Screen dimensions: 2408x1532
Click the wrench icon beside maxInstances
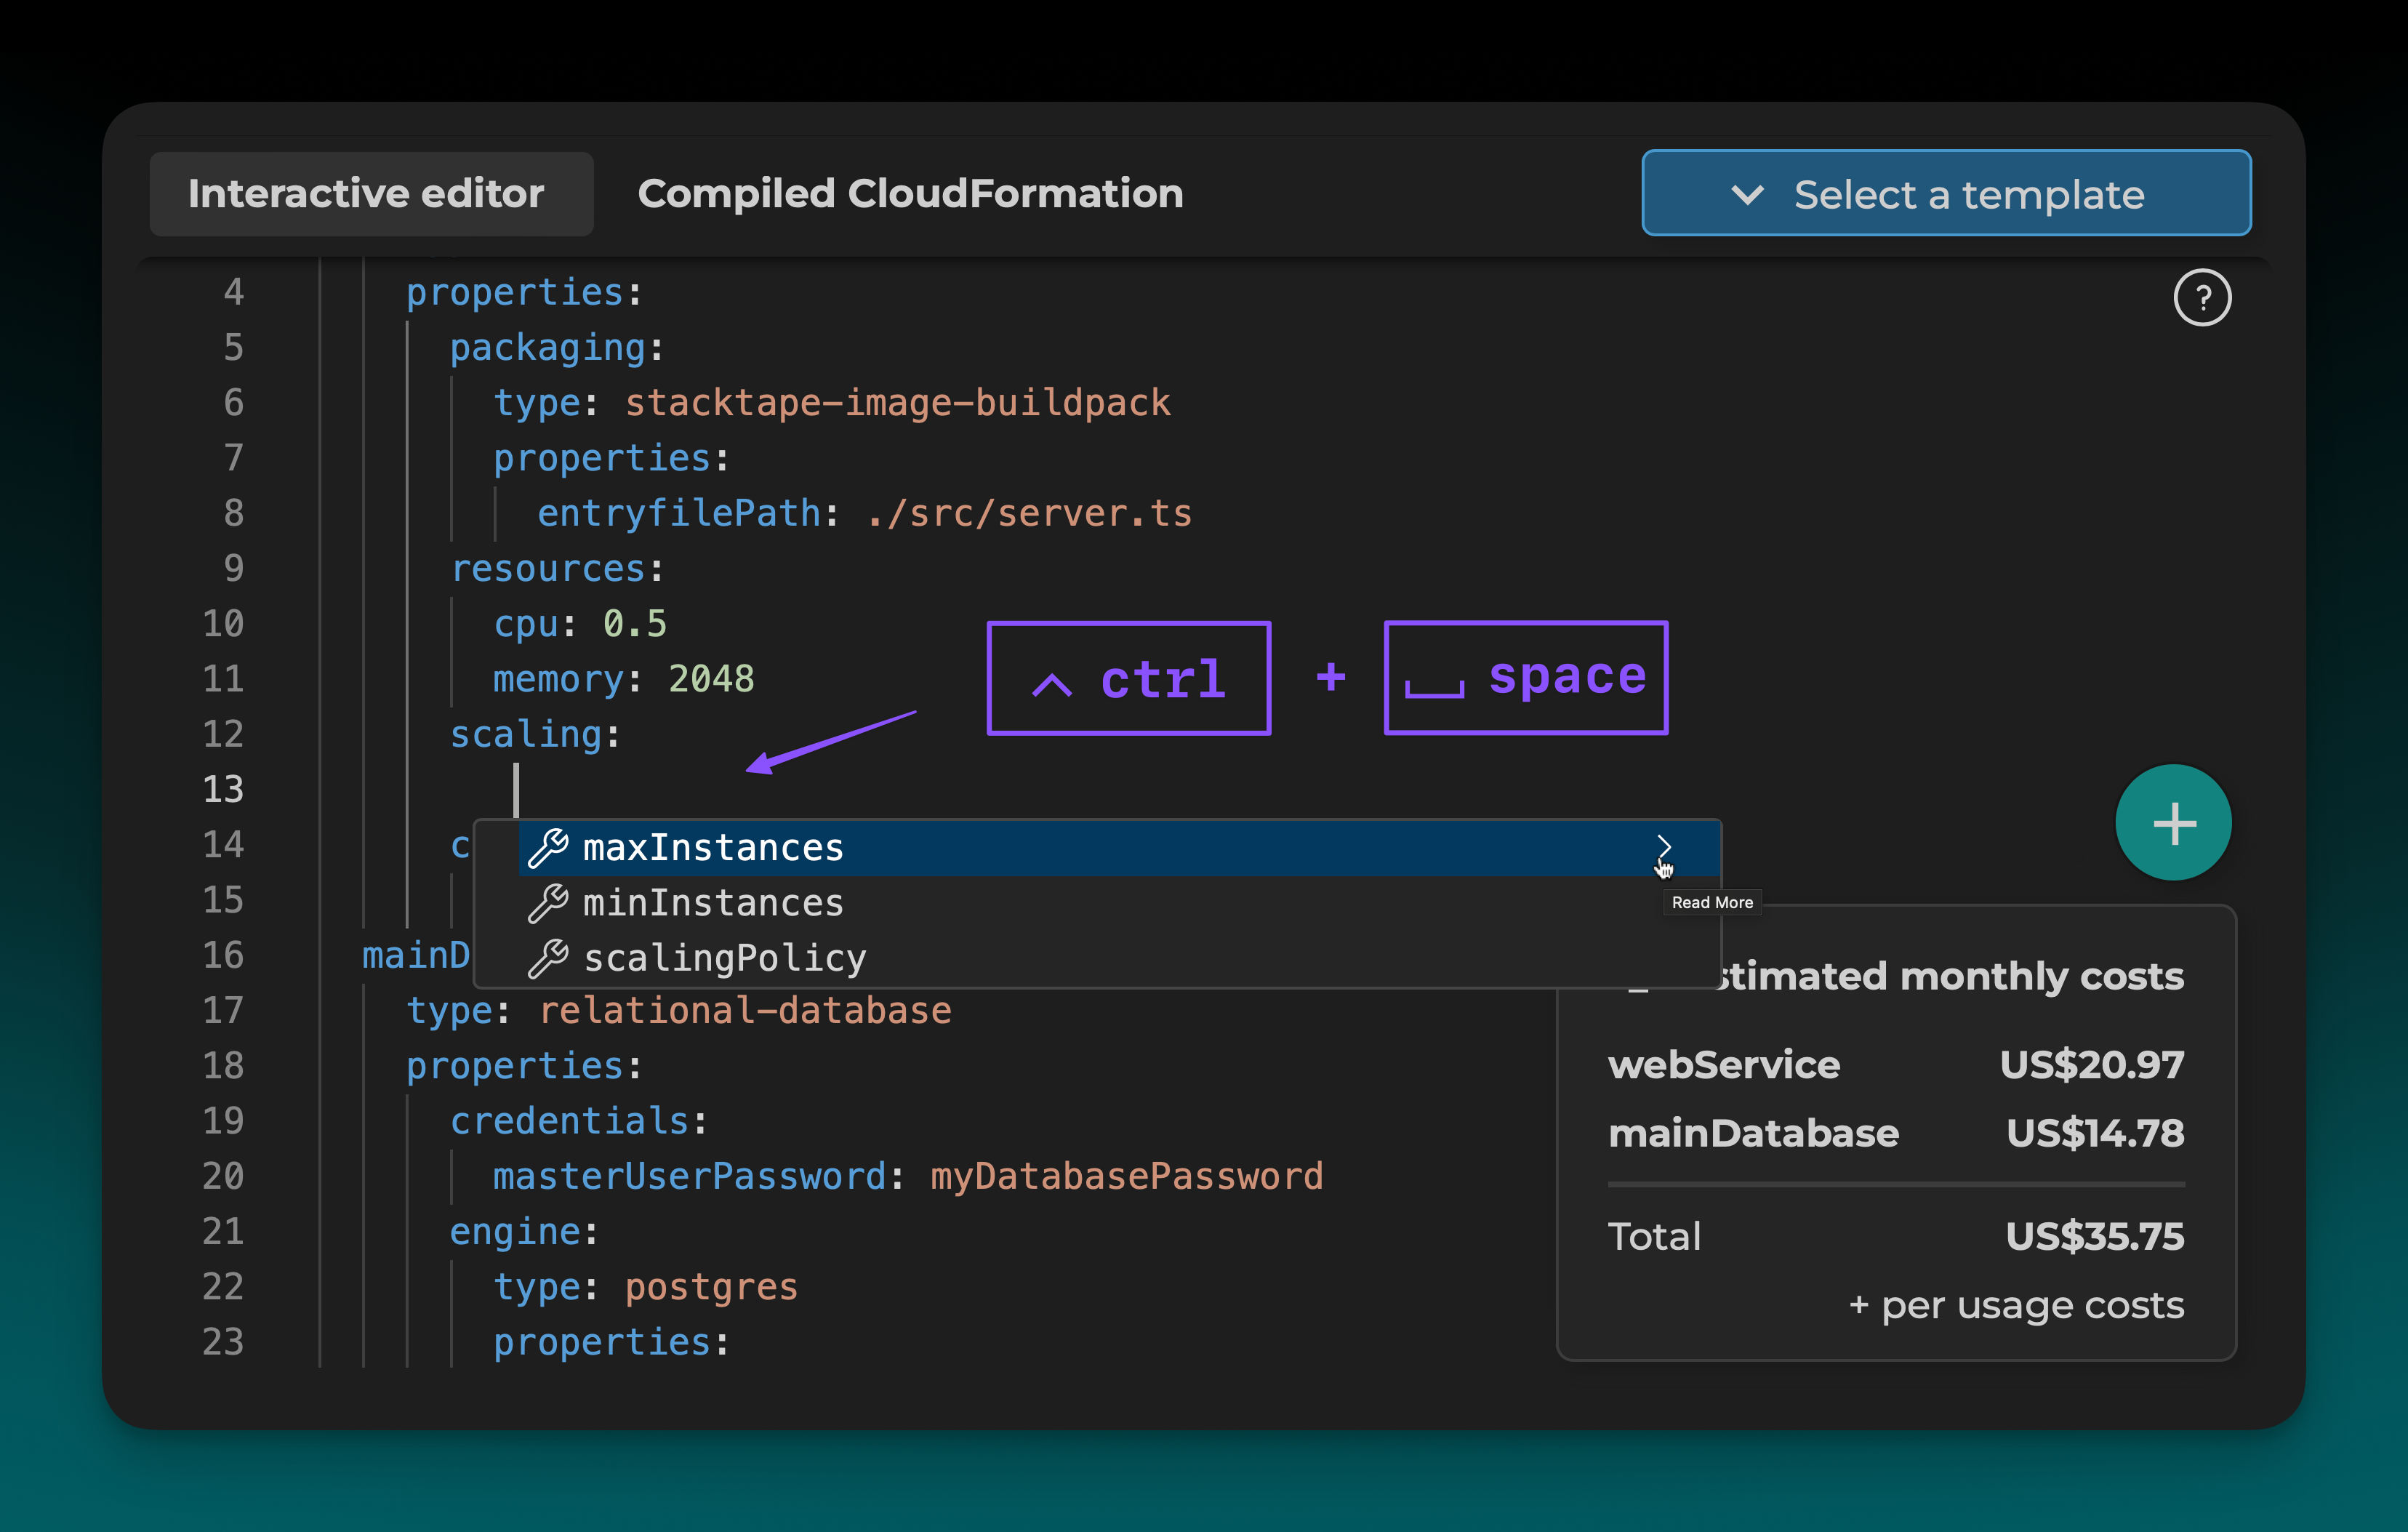tap(548, 848)
